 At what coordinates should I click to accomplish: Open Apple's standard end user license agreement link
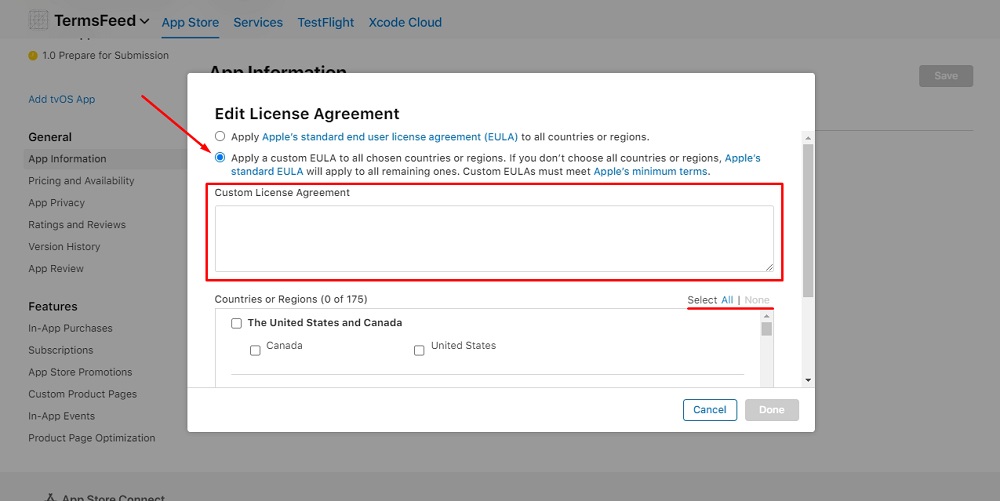click(390, 137)
